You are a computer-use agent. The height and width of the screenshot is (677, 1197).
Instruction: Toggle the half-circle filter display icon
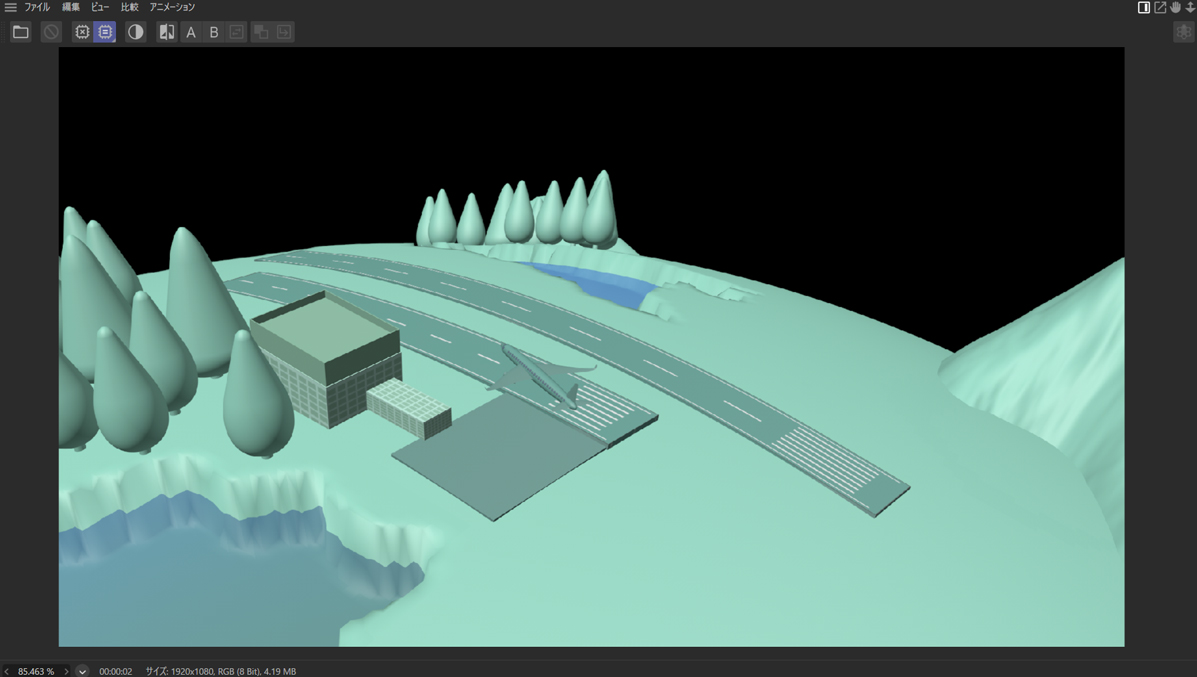pos(135,32)
